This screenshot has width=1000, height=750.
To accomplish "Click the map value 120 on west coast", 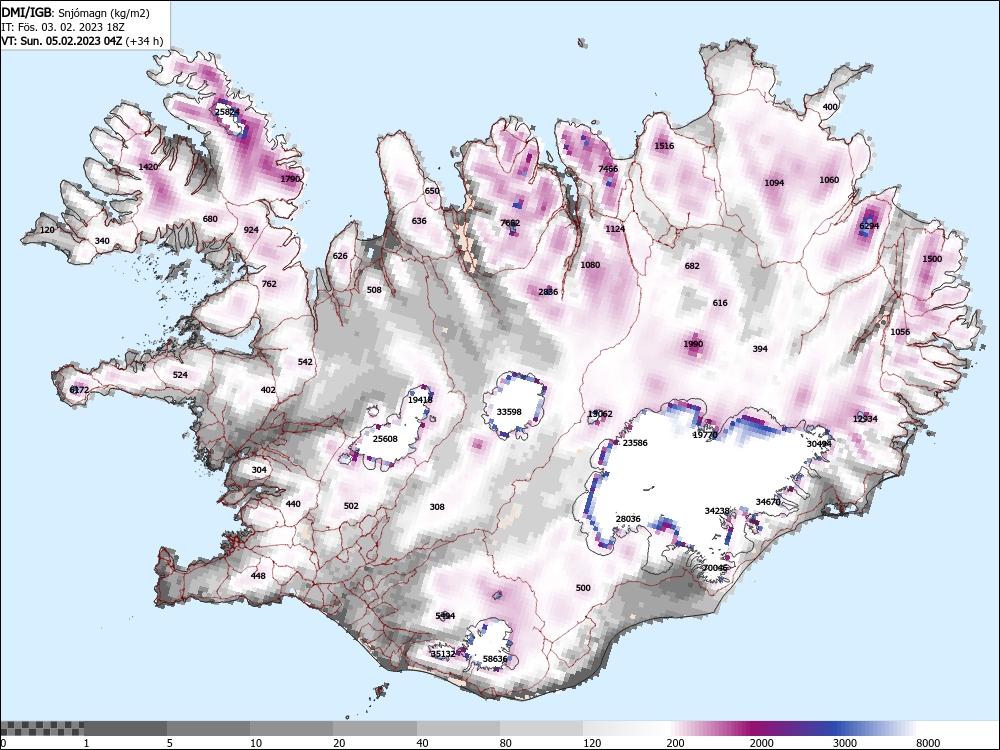I will pos(47,230).
